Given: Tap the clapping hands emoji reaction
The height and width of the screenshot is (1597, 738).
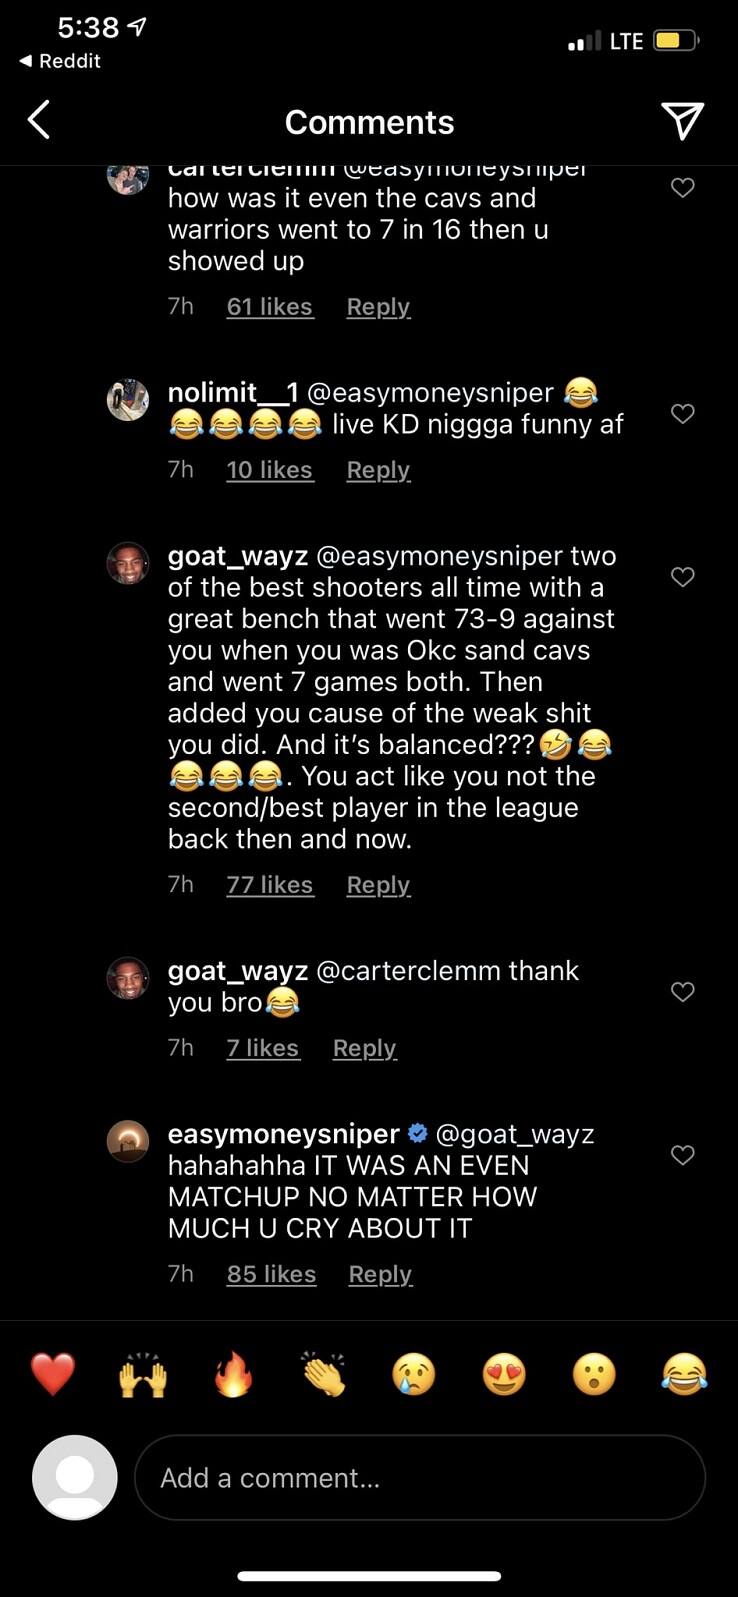Looking at the screenshot, I should 323,1374.
